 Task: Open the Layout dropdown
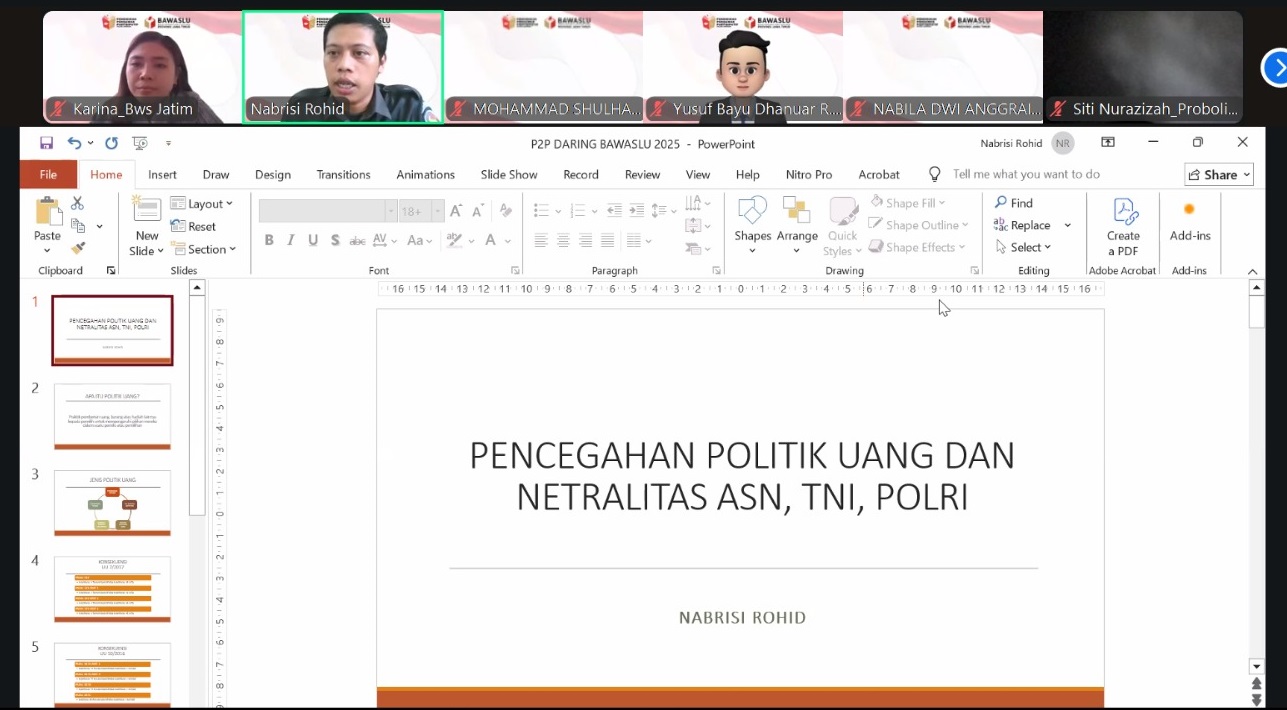coord(204,202)
